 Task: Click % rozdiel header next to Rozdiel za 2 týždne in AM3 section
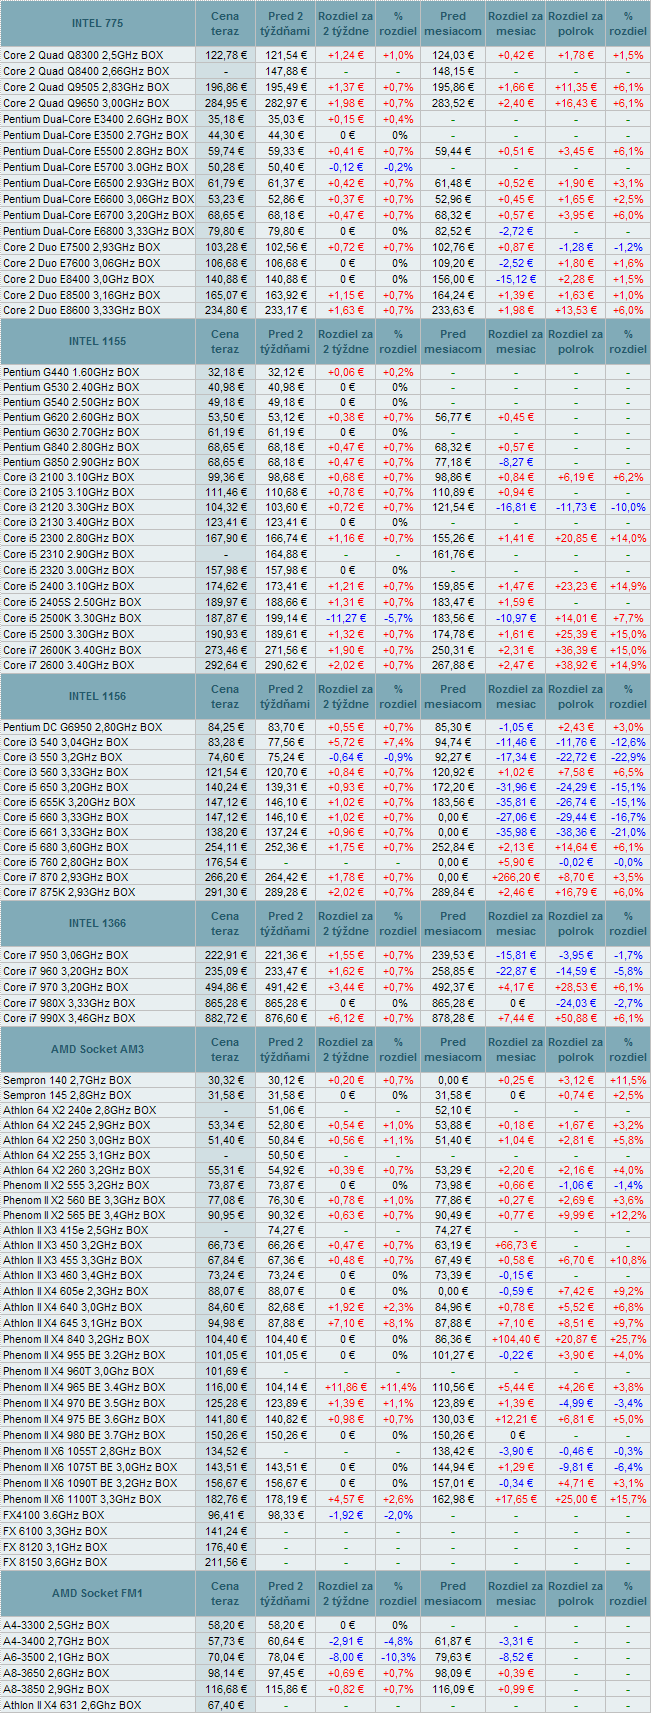[x=399, y=1049]
